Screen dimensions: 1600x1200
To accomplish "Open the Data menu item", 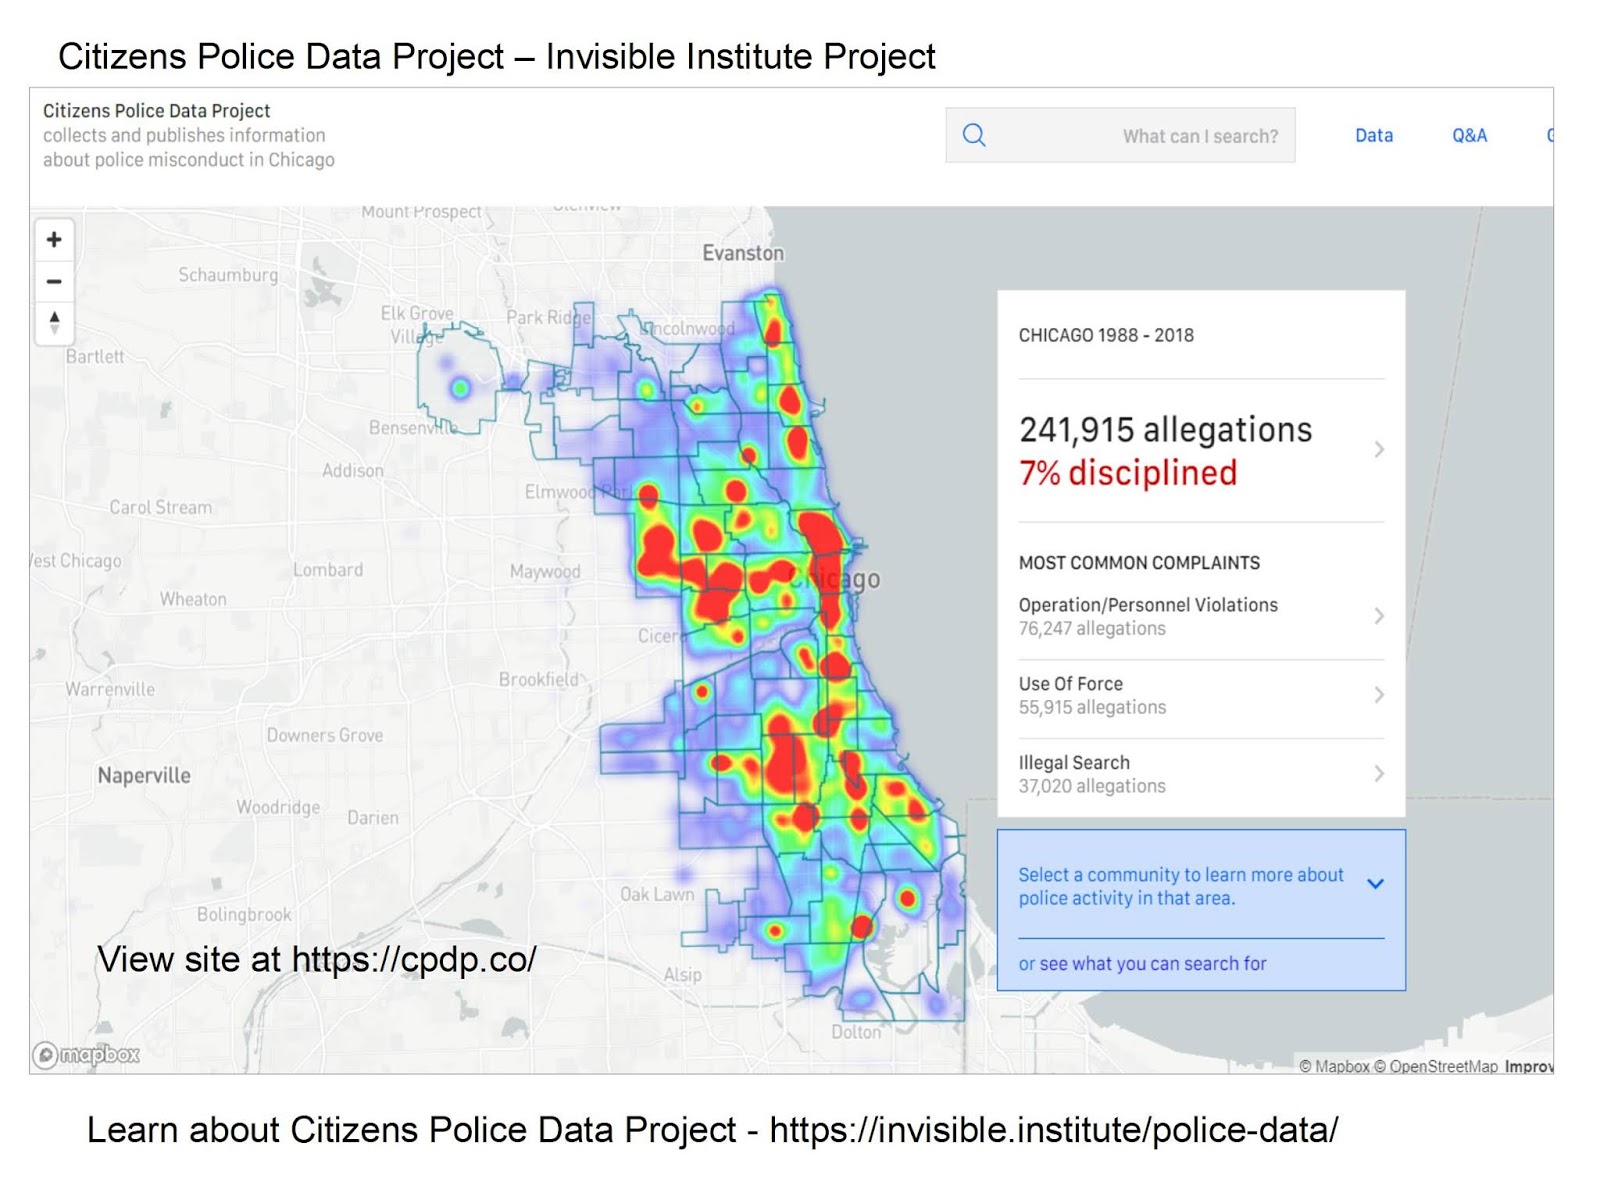I will click(1374, 135).
